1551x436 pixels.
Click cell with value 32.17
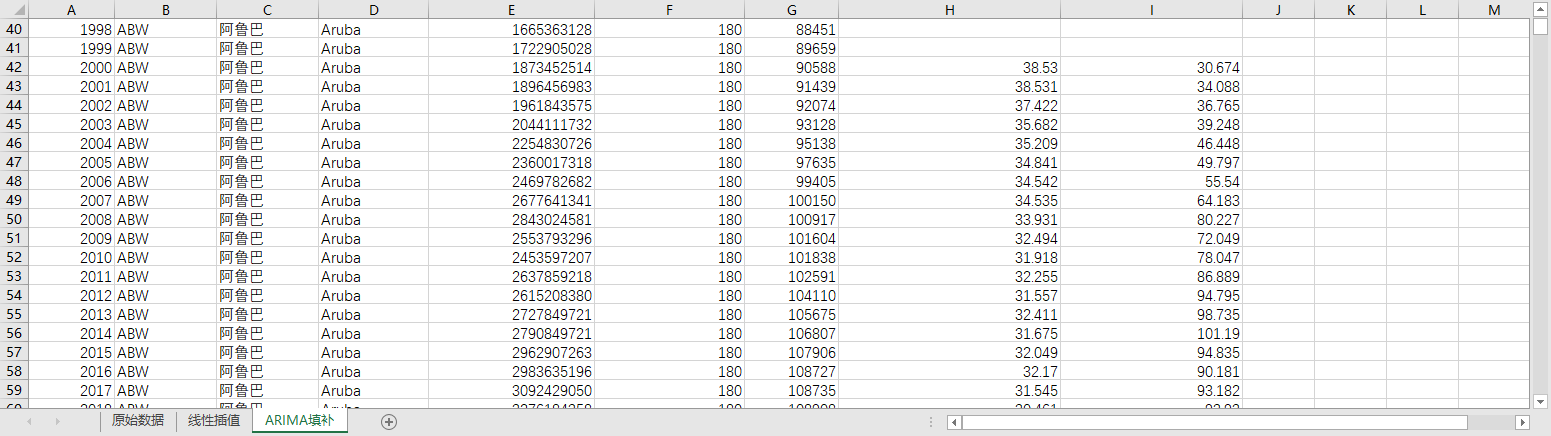coord(949,371)
